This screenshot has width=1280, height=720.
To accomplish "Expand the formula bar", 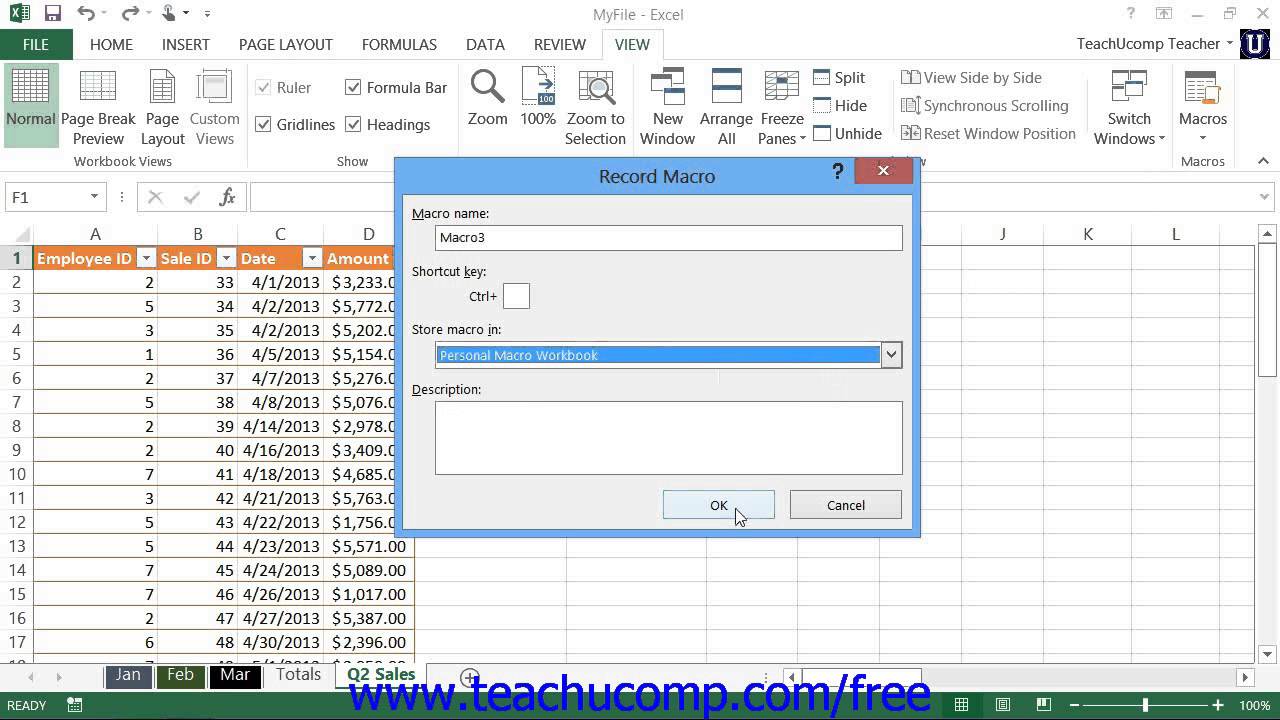I will coord(1266,197).
